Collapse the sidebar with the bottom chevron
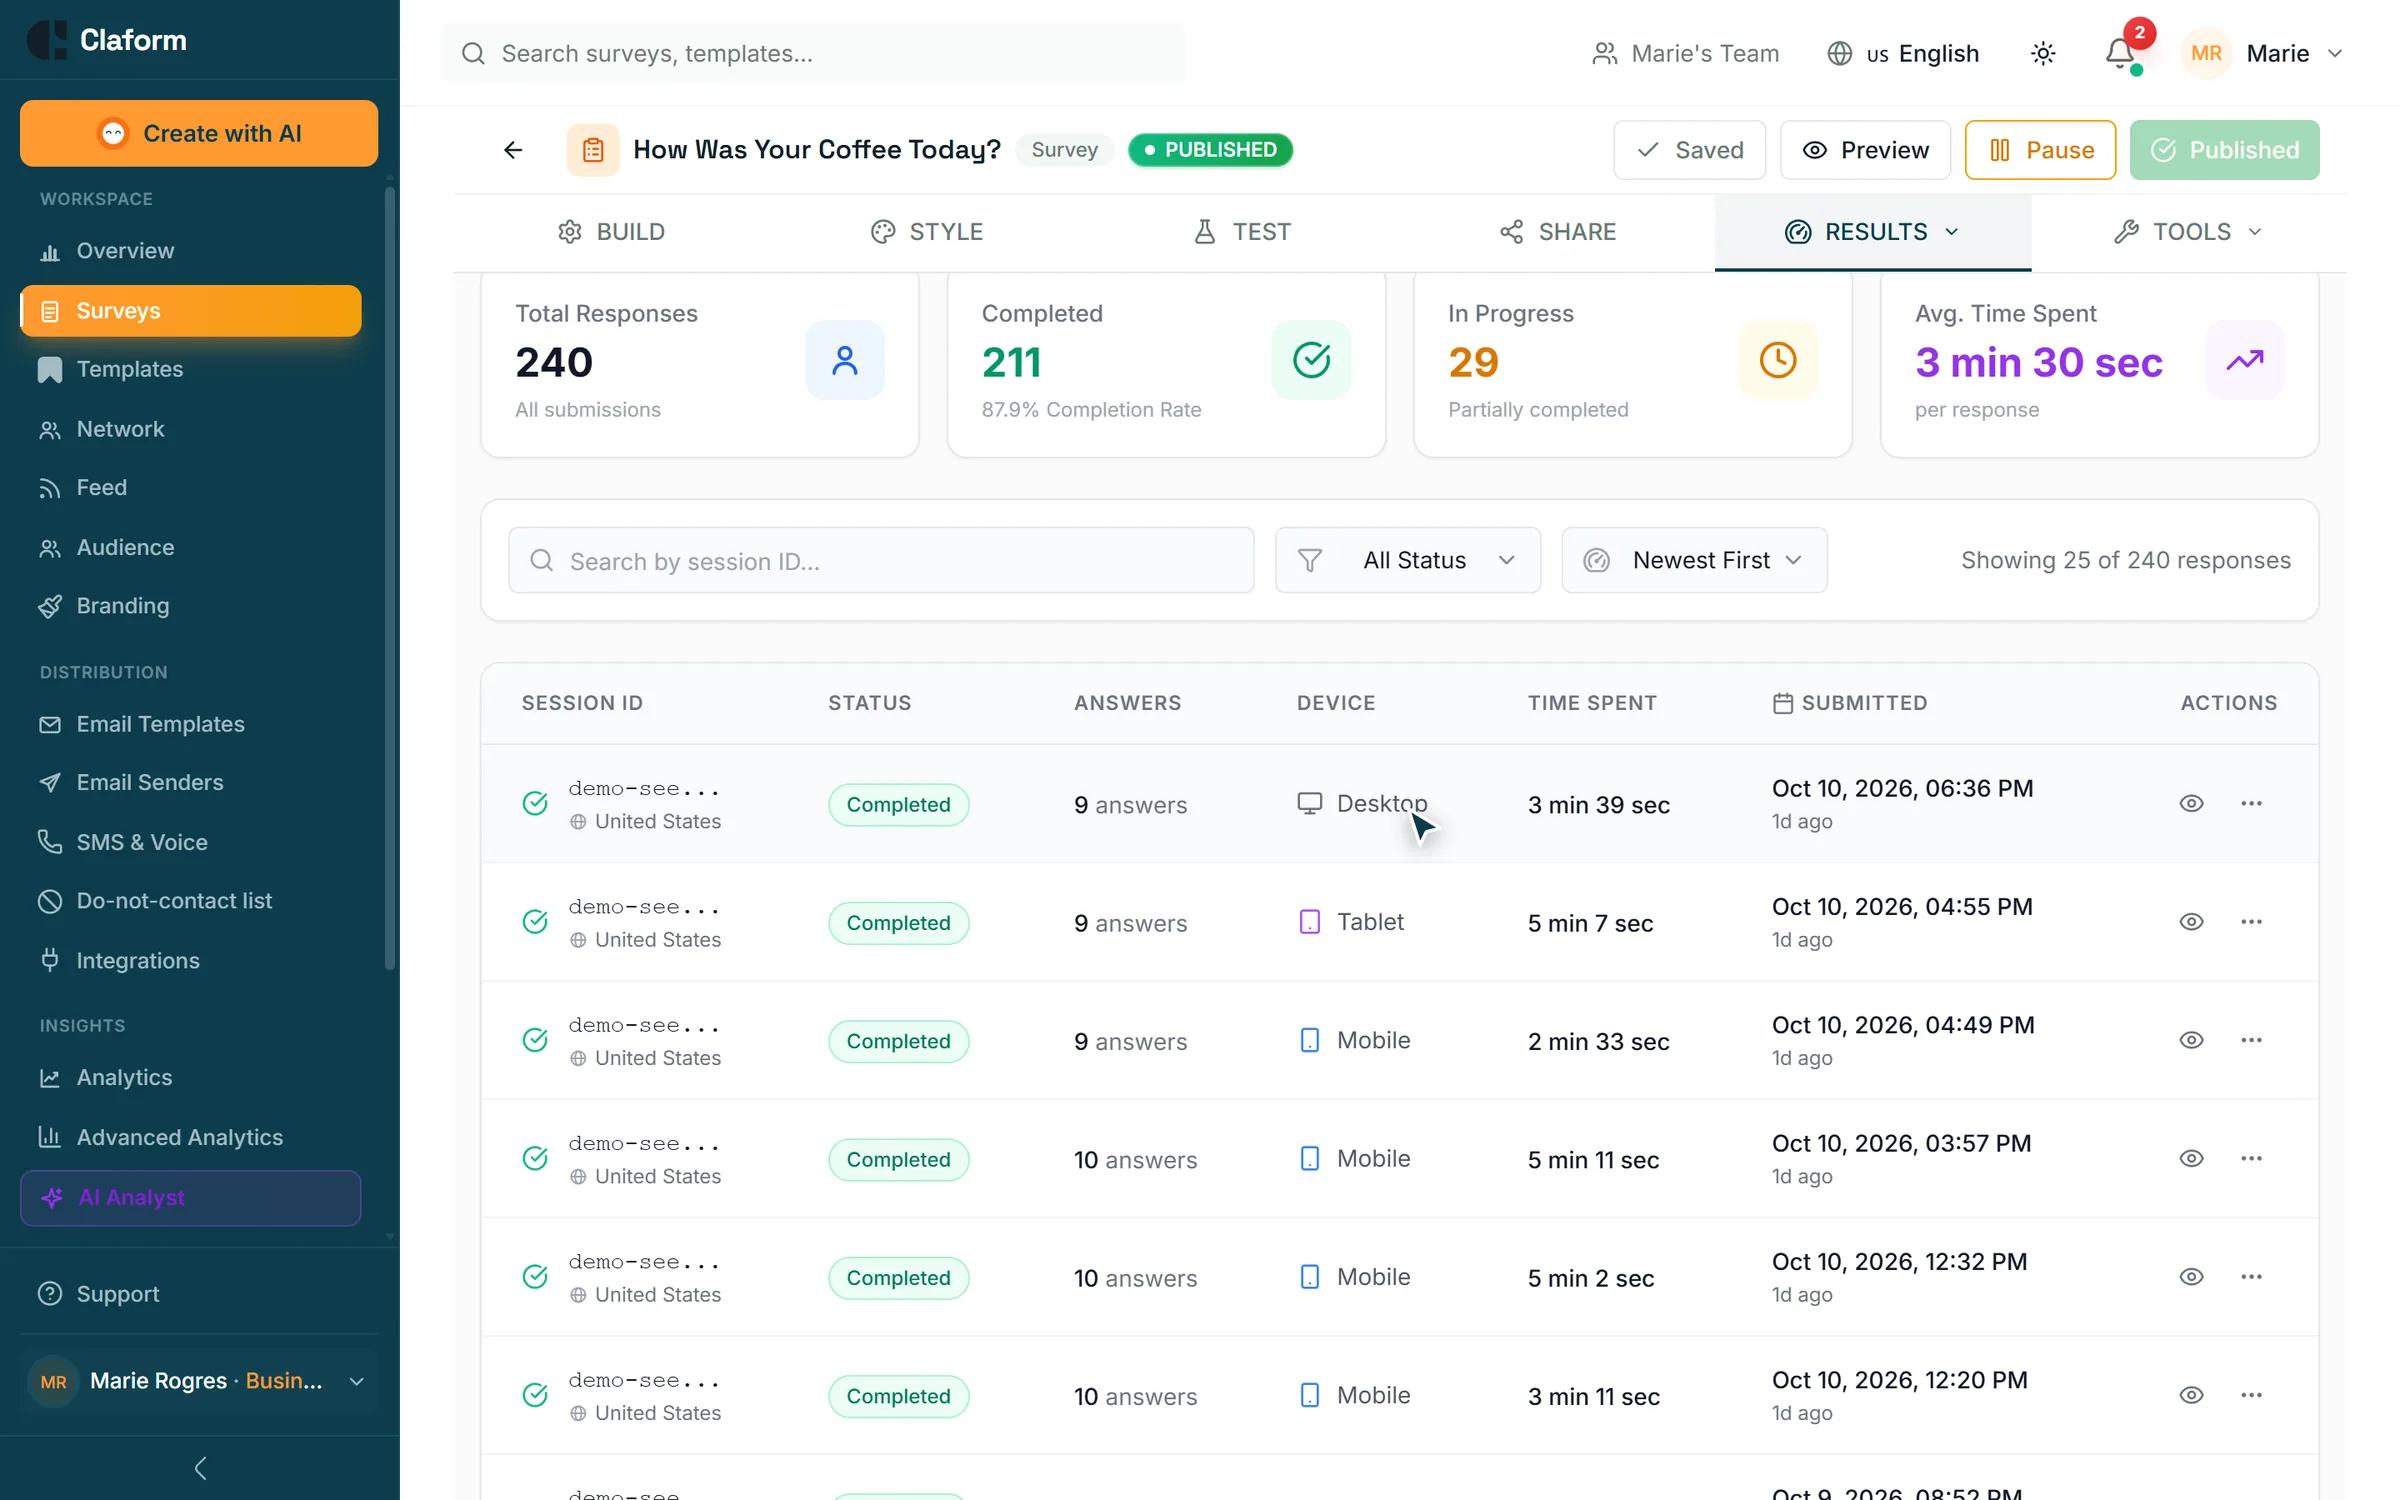This screenshot has width=2400, height=1500. pos(200,1467)
